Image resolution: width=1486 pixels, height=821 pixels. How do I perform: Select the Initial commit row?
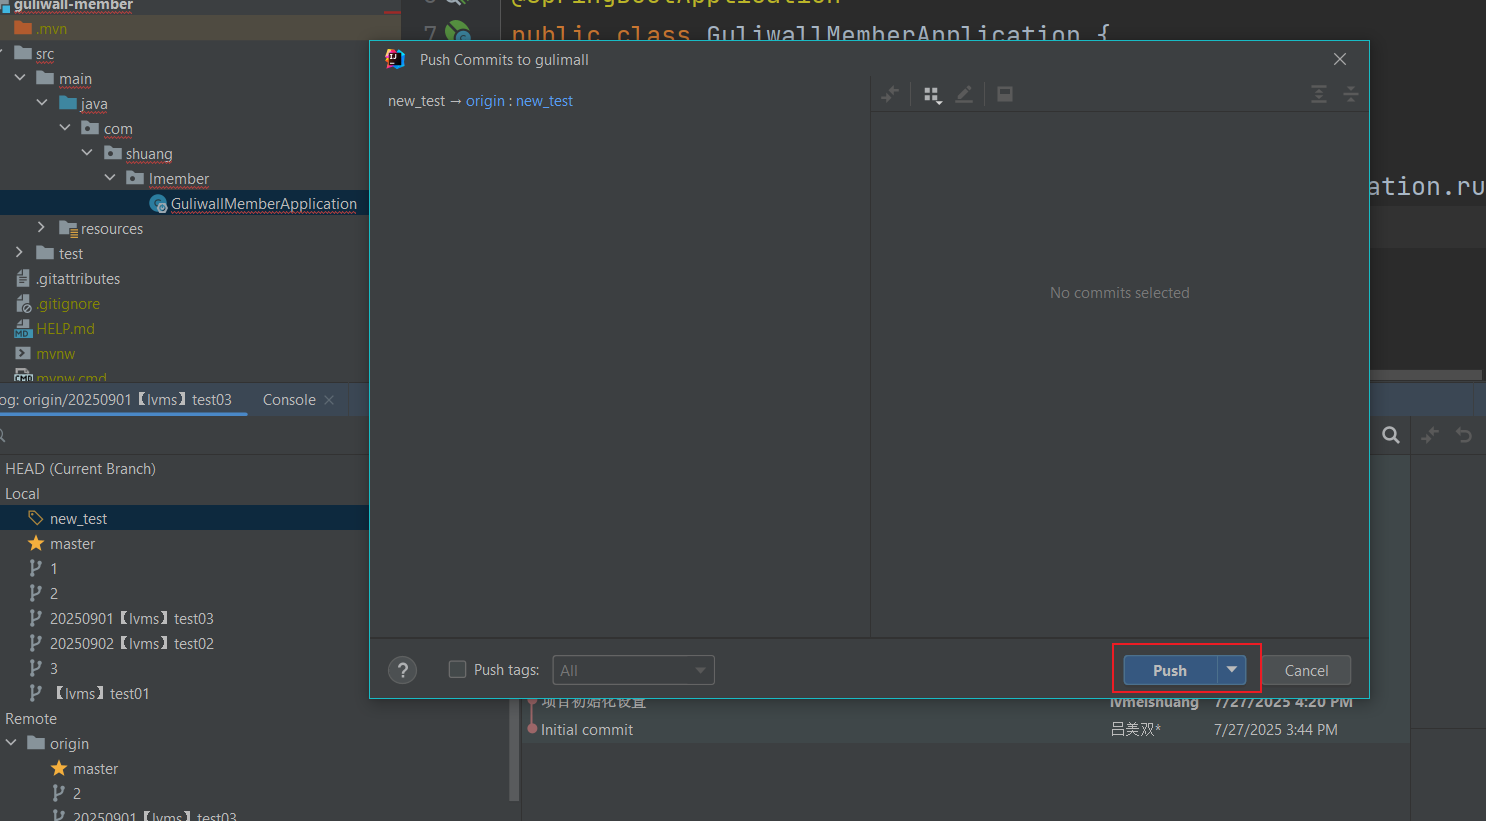click(965, 730)
